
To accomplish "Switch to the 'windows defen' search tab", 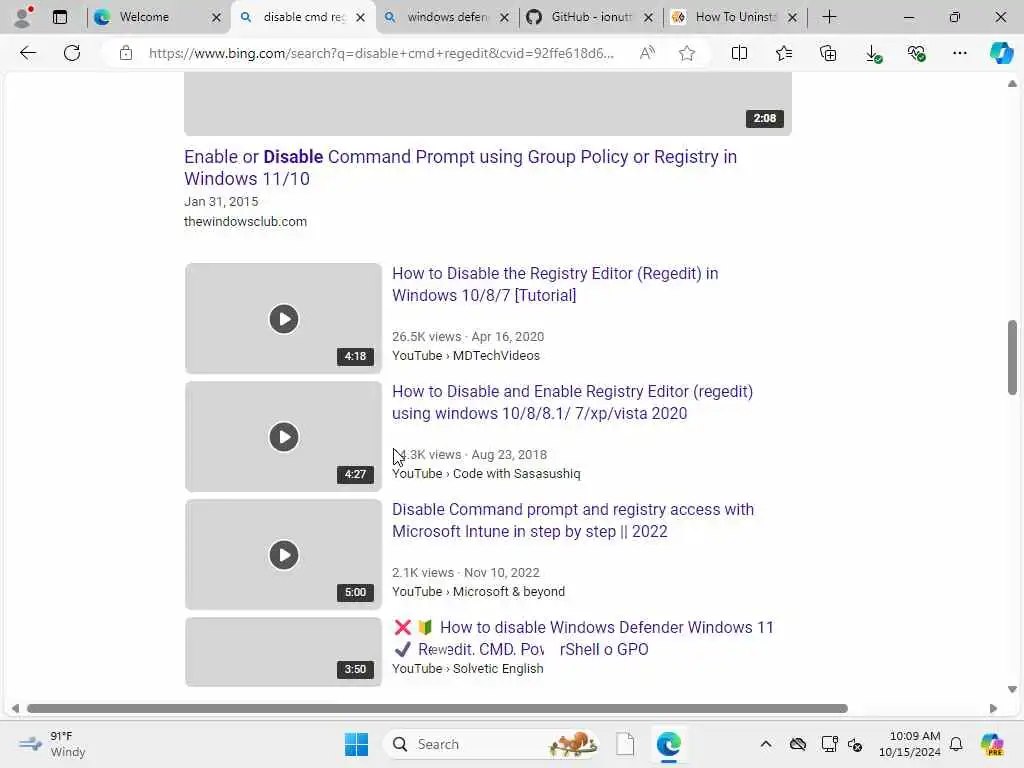I will tap(447, 17).
